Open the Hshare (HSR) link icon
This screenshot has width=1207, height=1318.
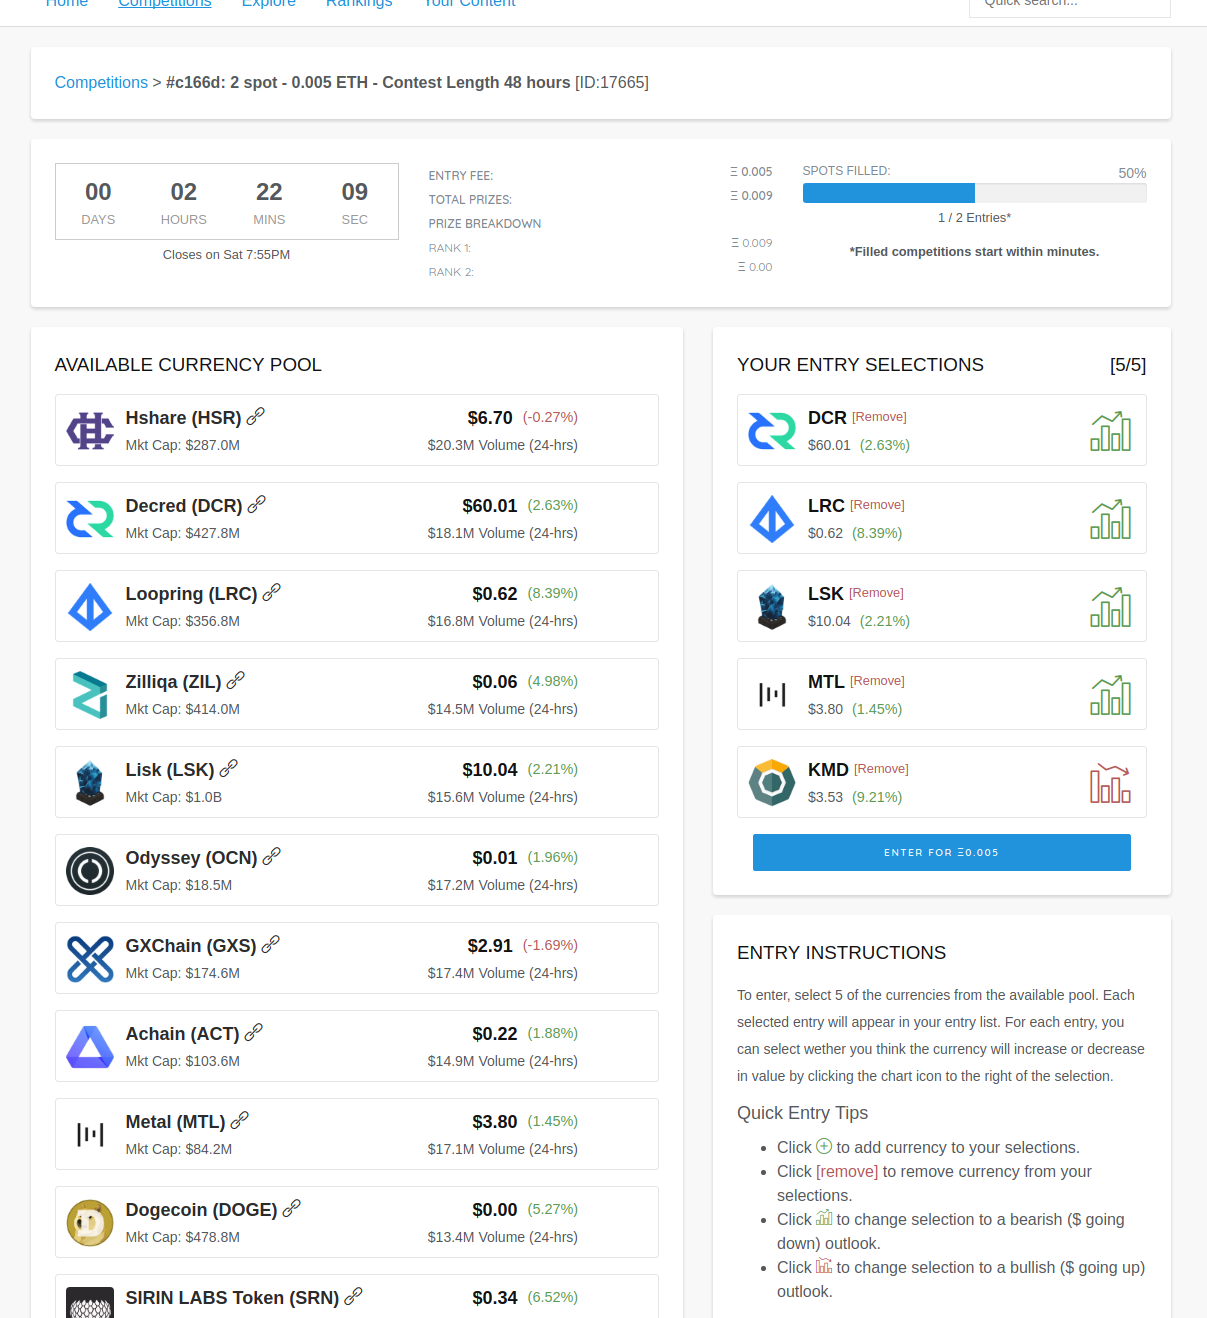point(256,416)
